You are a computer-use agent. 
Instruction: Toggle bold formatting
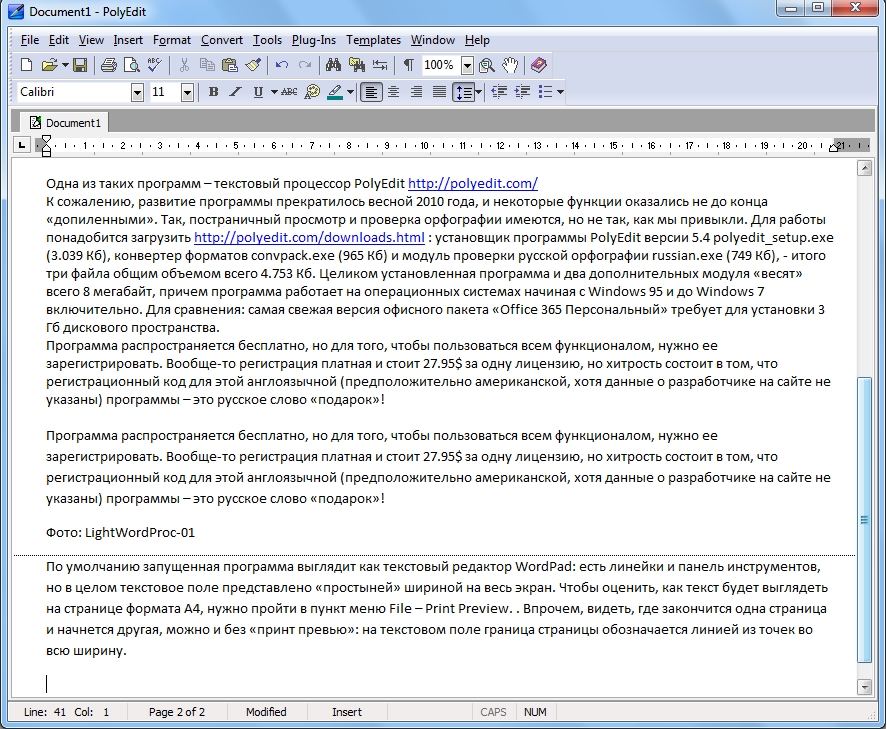213,92
